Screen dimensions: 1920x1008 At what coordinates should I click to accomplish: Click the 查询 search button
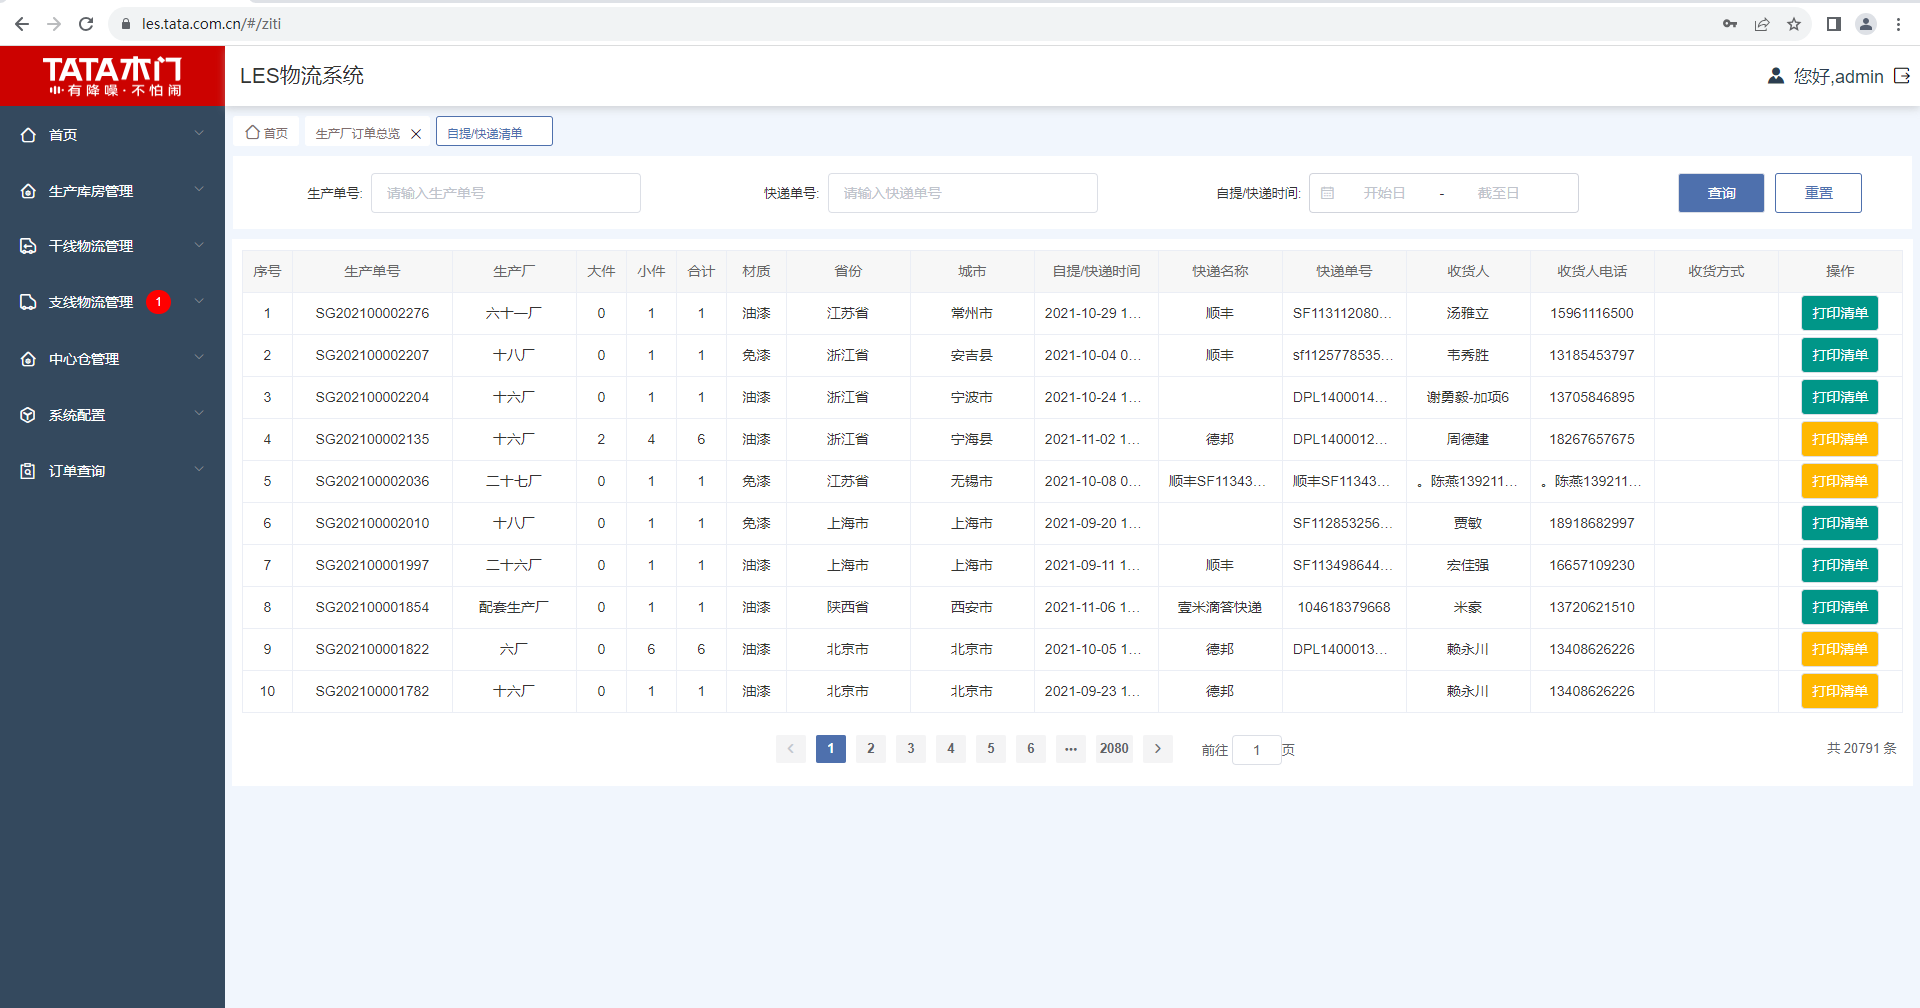tap(1721, 193)
